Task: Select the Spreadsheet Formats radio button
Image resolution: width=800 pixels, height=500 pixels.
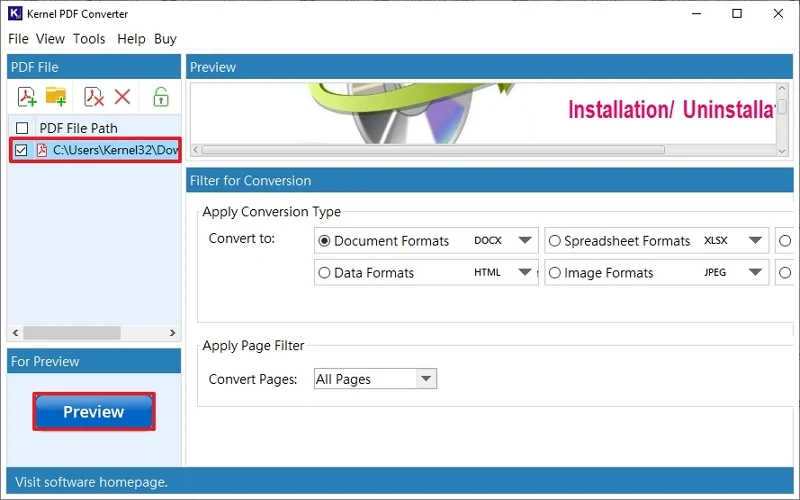Action: point(555,241)
